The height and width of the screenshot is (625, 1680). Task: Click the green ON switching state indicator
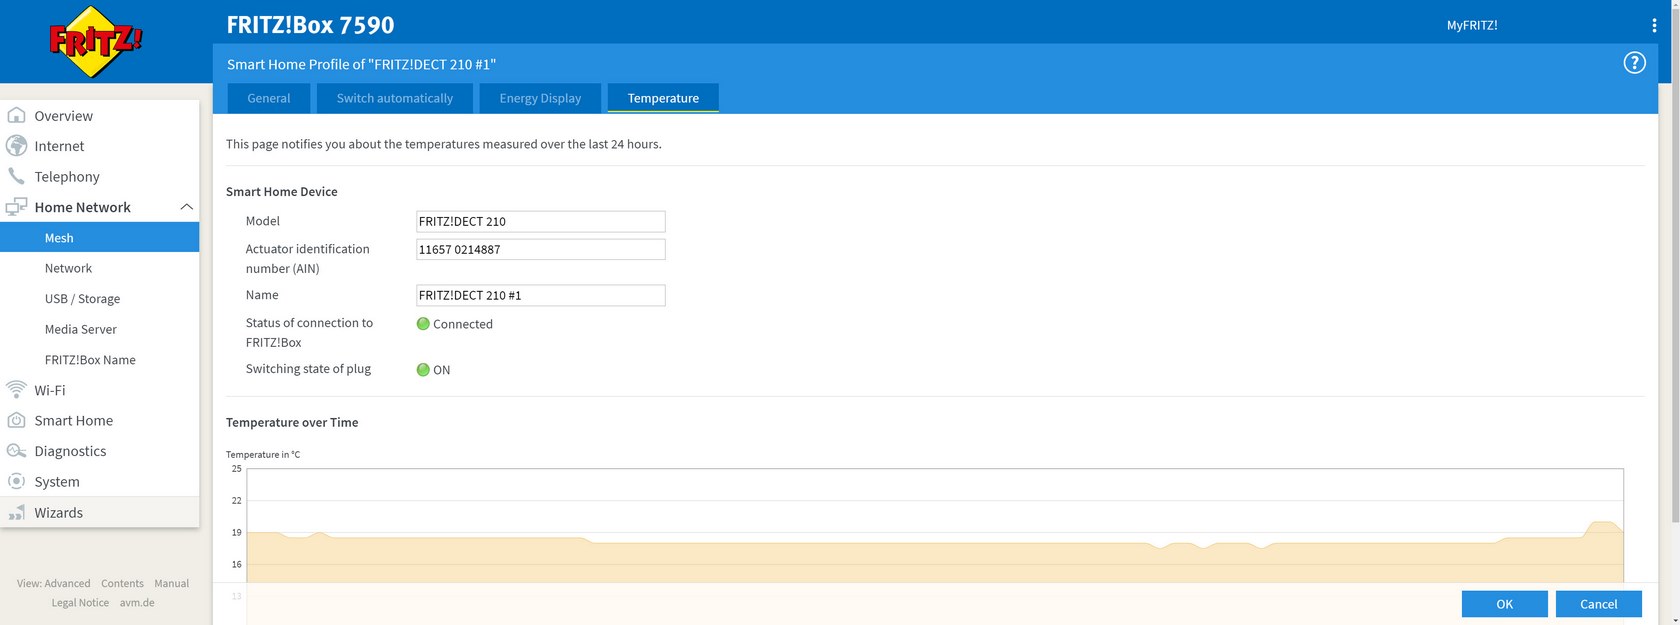[x=423, y=369]
